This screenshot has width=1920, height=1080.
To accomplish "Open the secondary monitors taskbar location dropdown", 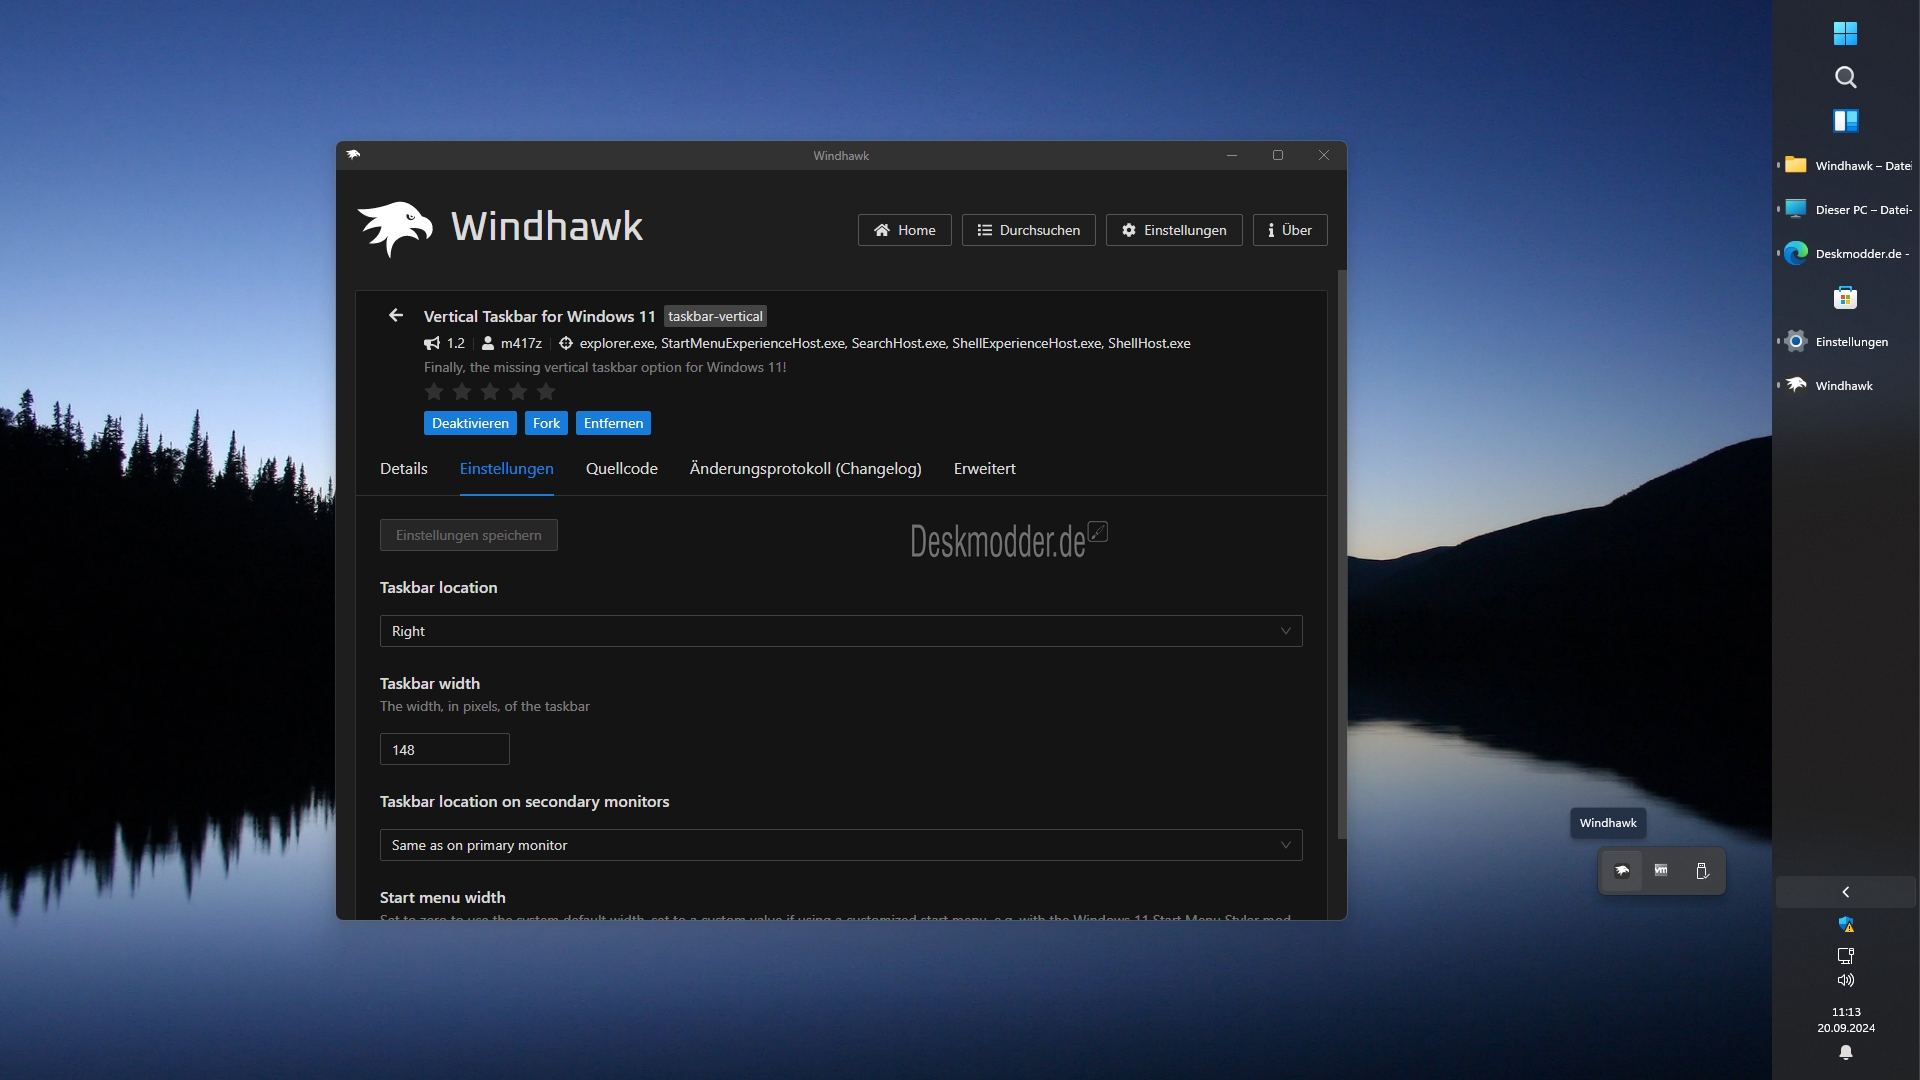I will [x=841, y=845].
